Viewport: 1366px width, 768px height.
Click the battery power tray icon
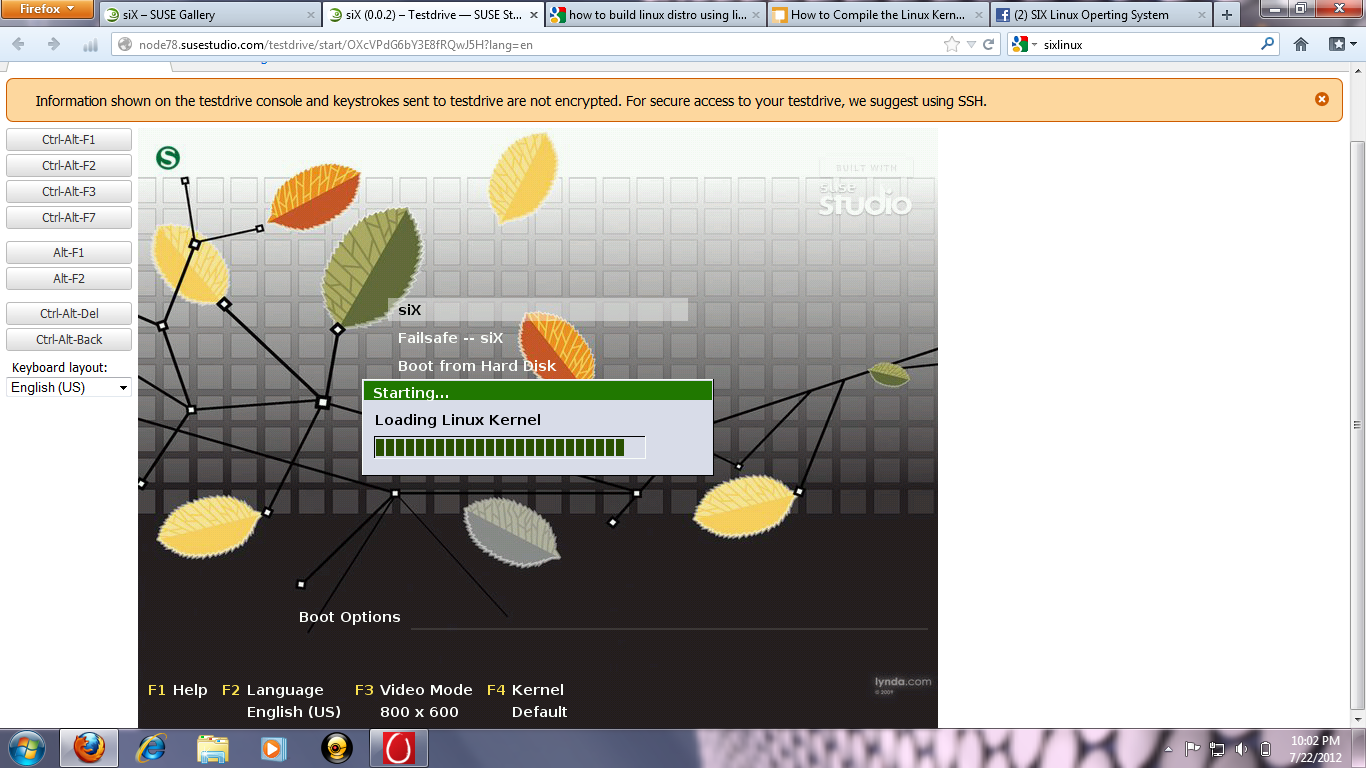point(1265,748)
